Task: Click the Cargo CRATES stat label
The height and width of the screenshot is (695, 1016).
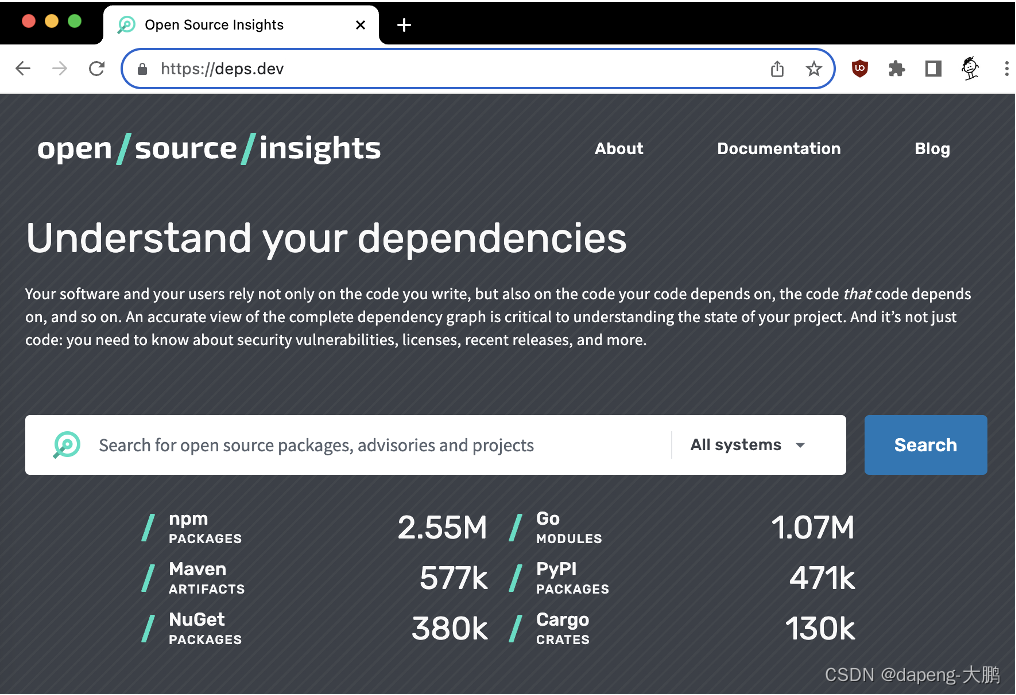Action: 562,629
